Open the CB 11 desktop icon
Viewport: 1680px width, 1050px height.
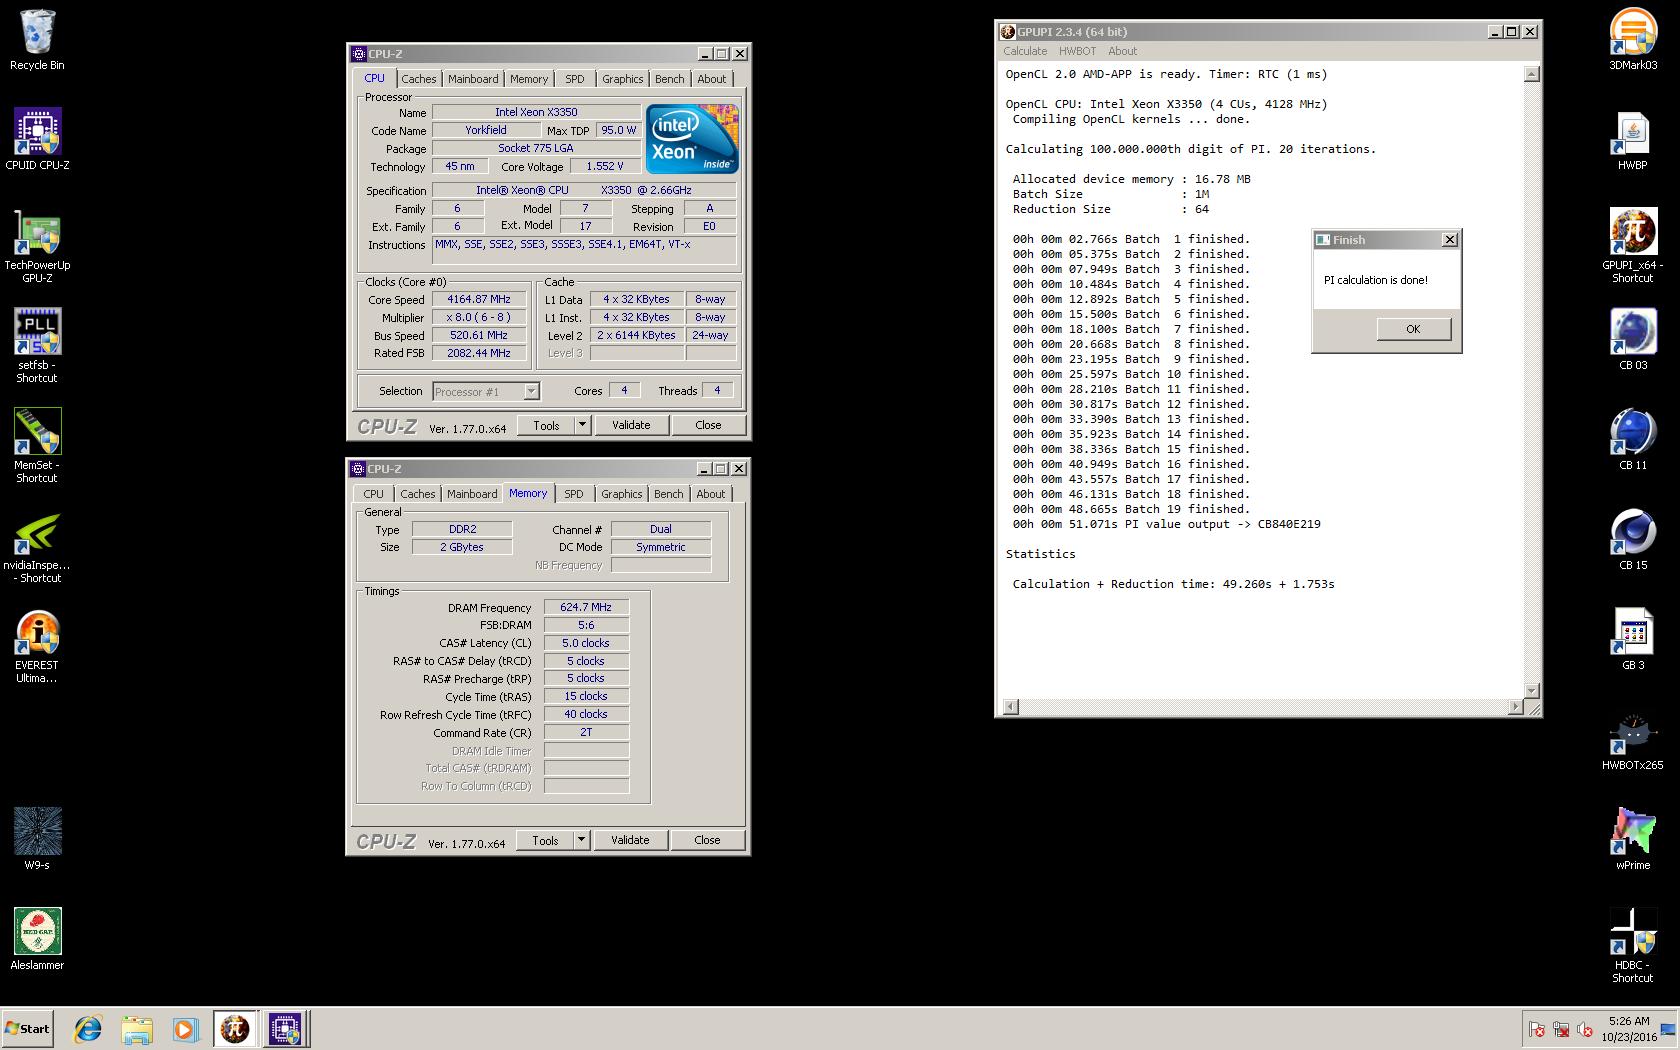[1633, 440]
